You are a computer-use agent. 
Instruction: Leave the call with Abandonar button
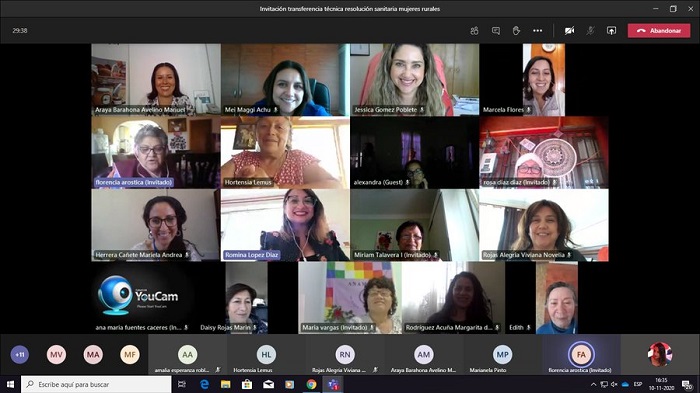coord(659,31)
